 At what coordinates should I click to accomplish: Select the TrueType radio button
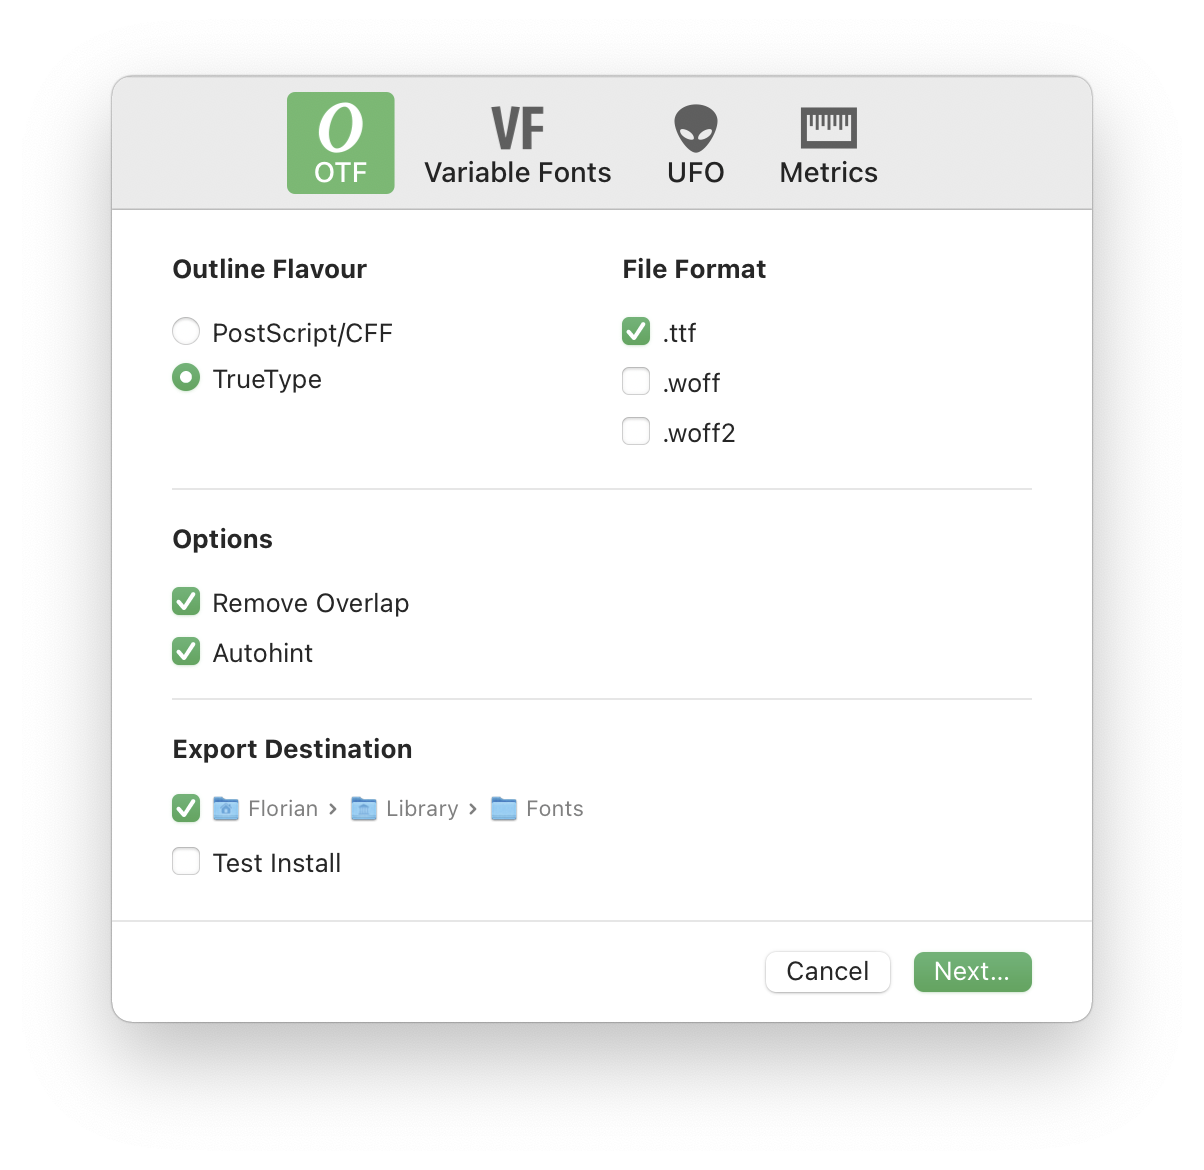(186, 377)
